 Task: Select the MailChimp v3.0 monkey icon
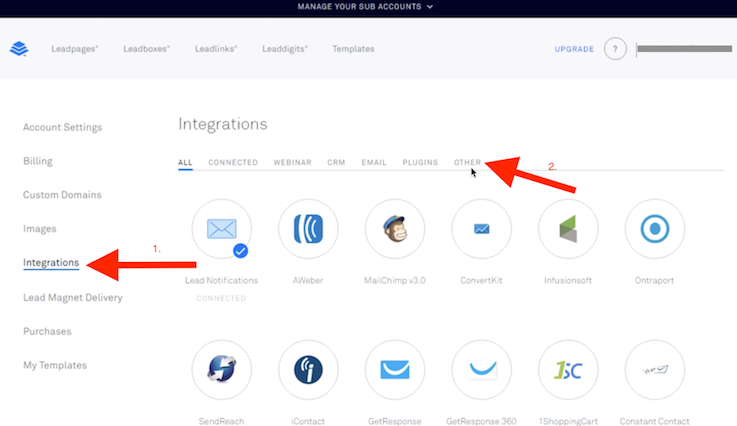click(x=395, y=229)
